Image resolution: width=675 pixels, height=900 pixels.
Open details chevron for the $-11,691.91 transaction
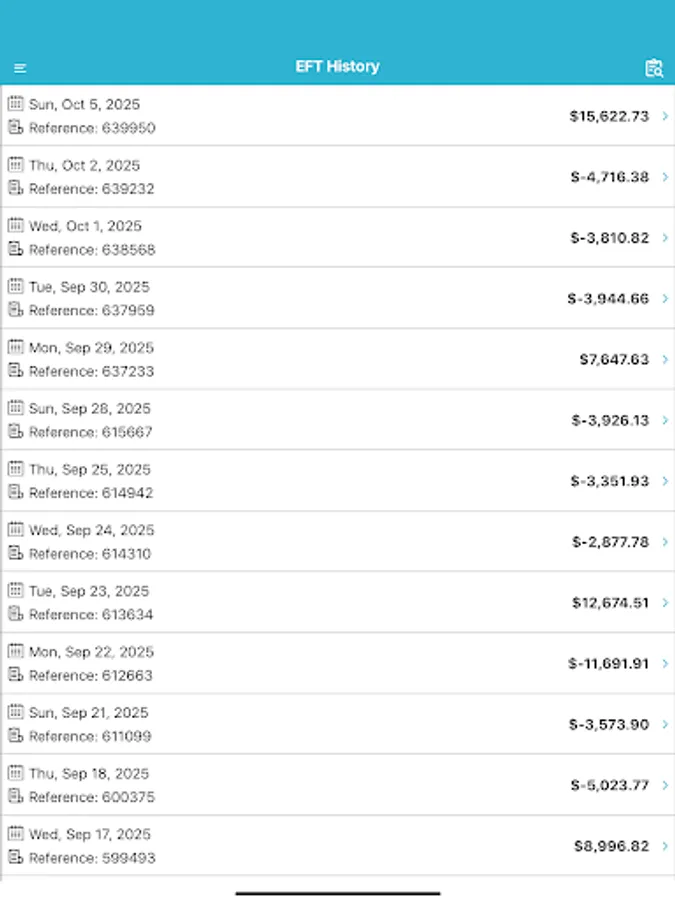point(664,663)
